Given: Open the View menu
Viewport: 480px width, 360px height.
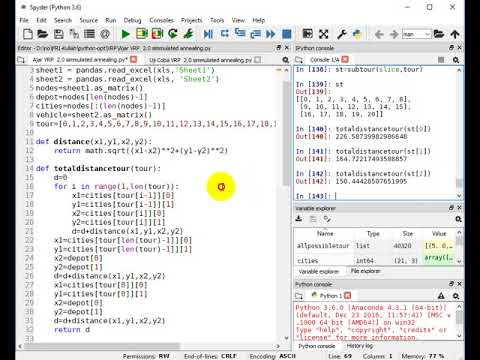Looking at the screenshot, I should [x=238, y=20].
